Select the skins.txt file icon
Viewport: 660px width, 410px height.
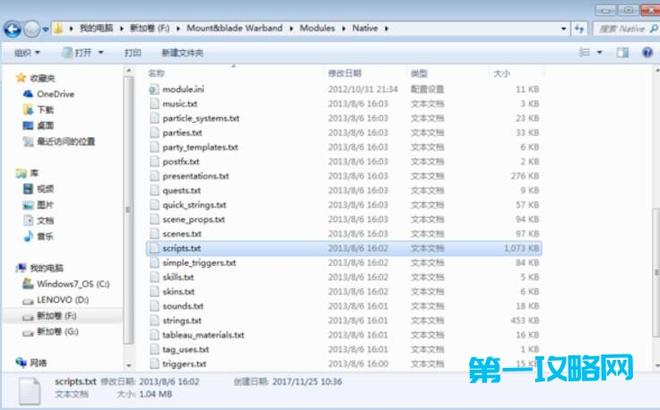click(x=154, y=292)
